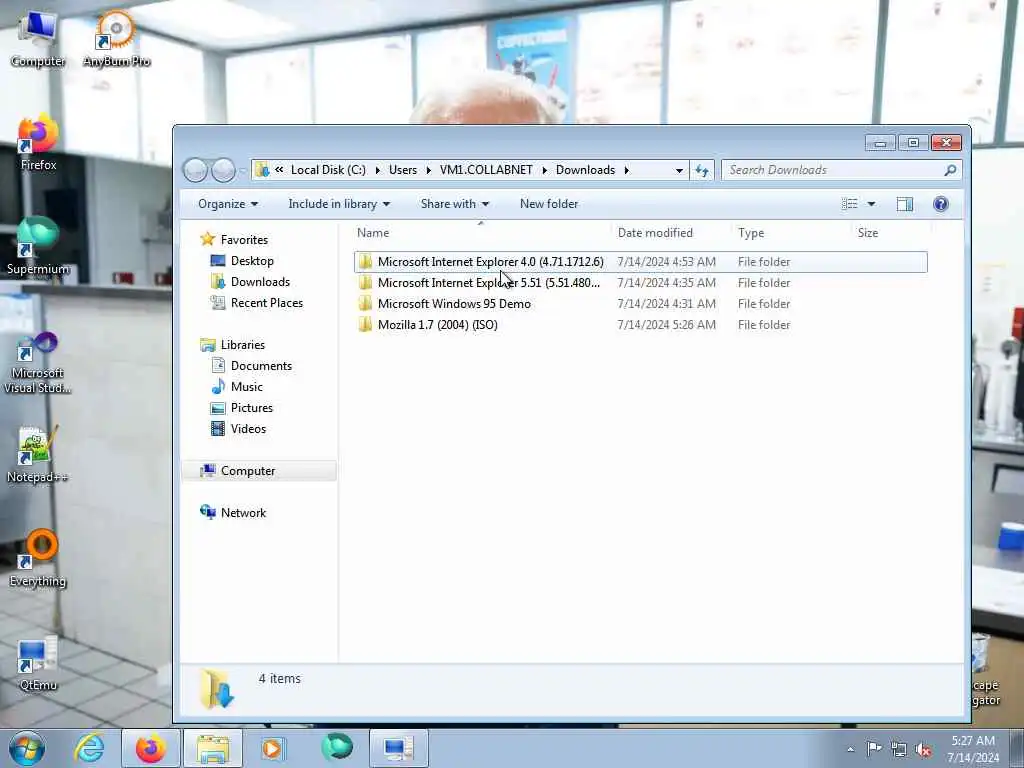
Task: Click the Explorer Forward navigation button
Action: (223, 170)
